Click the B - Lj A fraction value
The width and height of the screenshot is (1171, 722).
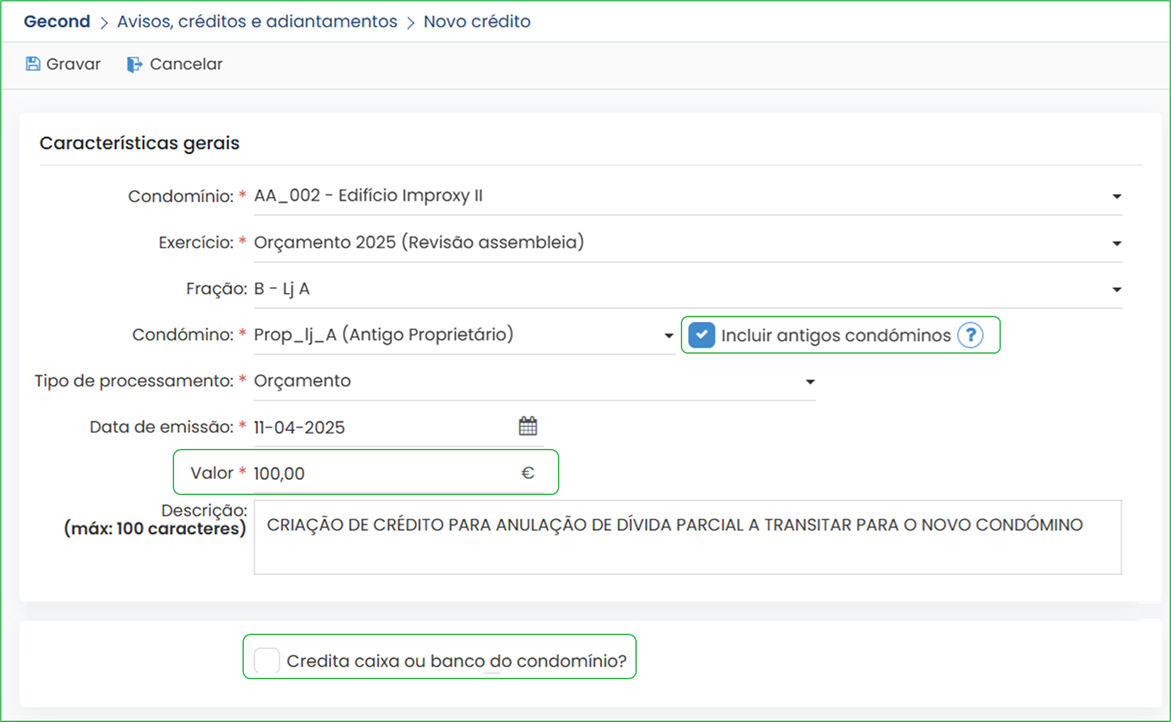[x=282, y=289]
